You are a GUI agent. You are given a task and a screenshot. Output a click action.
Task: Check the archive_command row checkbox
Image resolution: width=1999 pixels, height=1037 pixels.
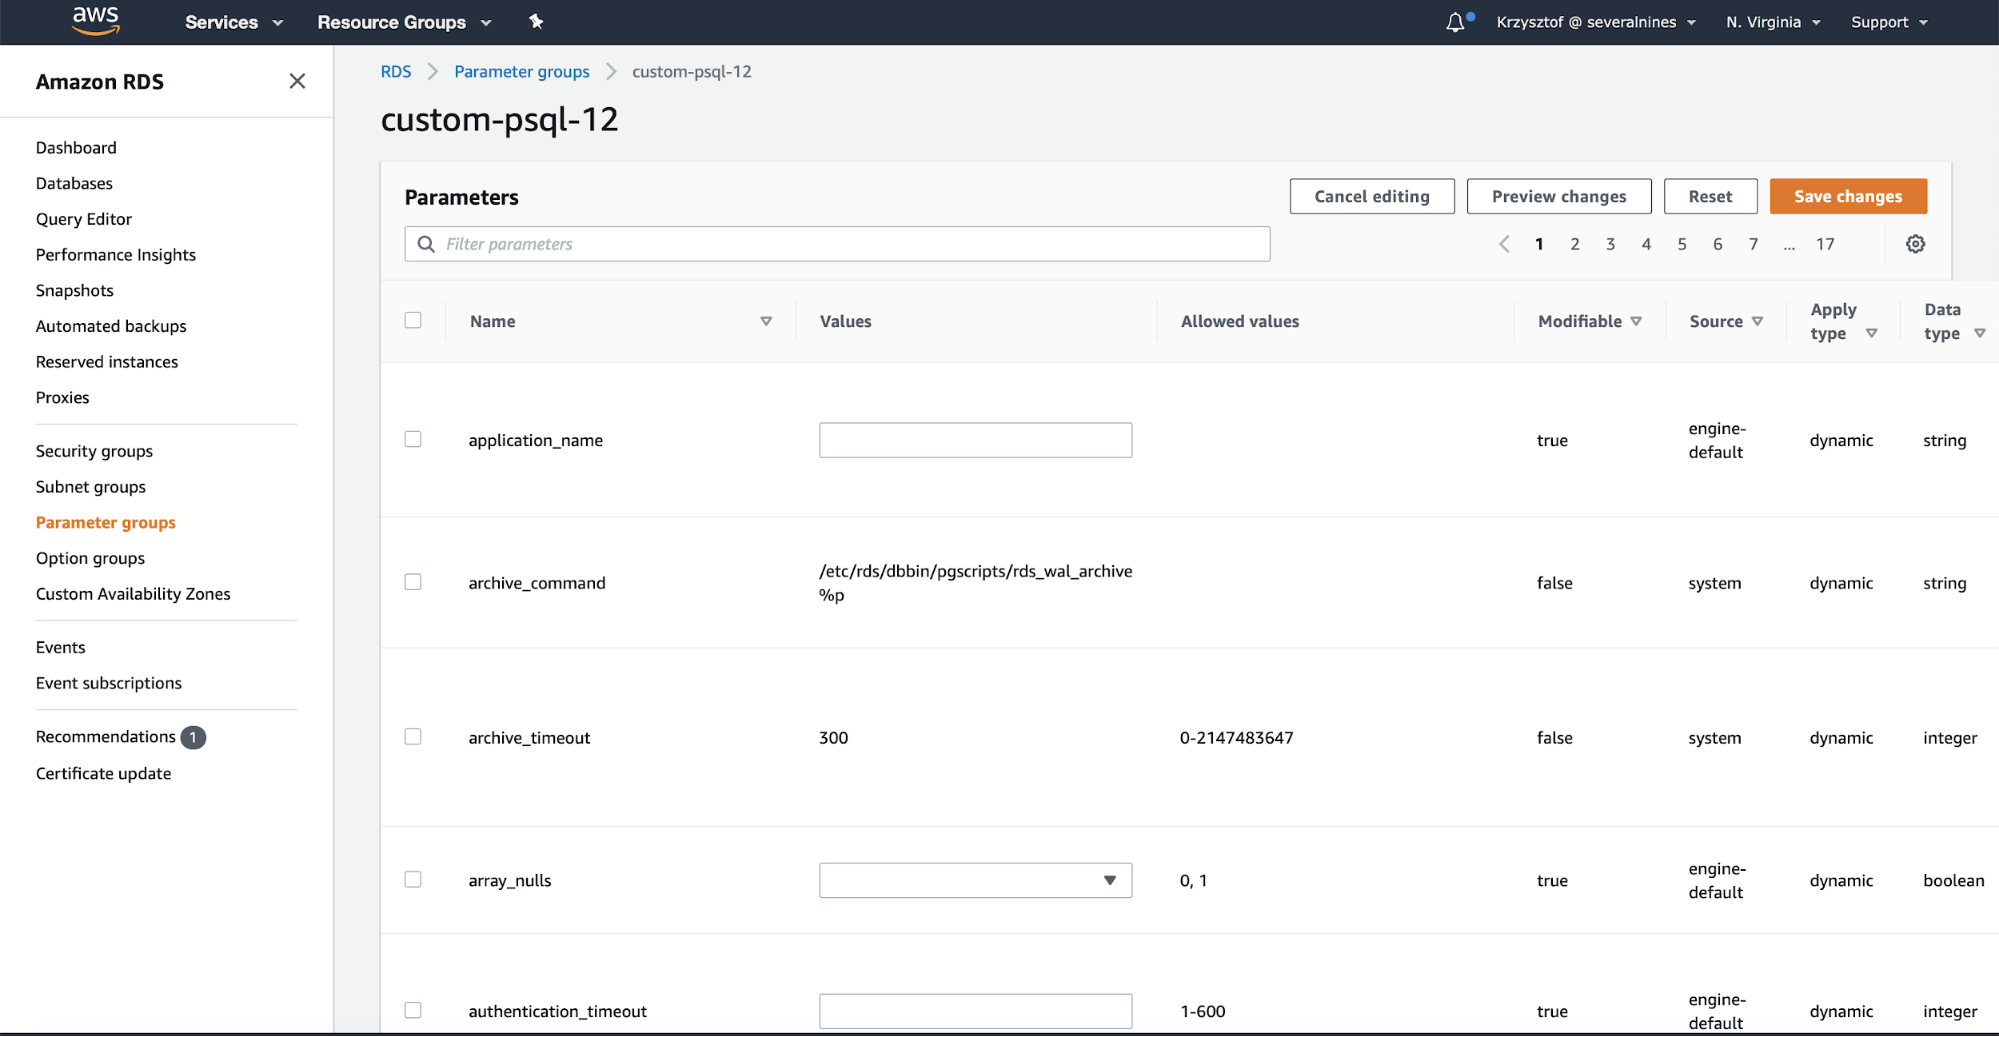click(413, 582)
